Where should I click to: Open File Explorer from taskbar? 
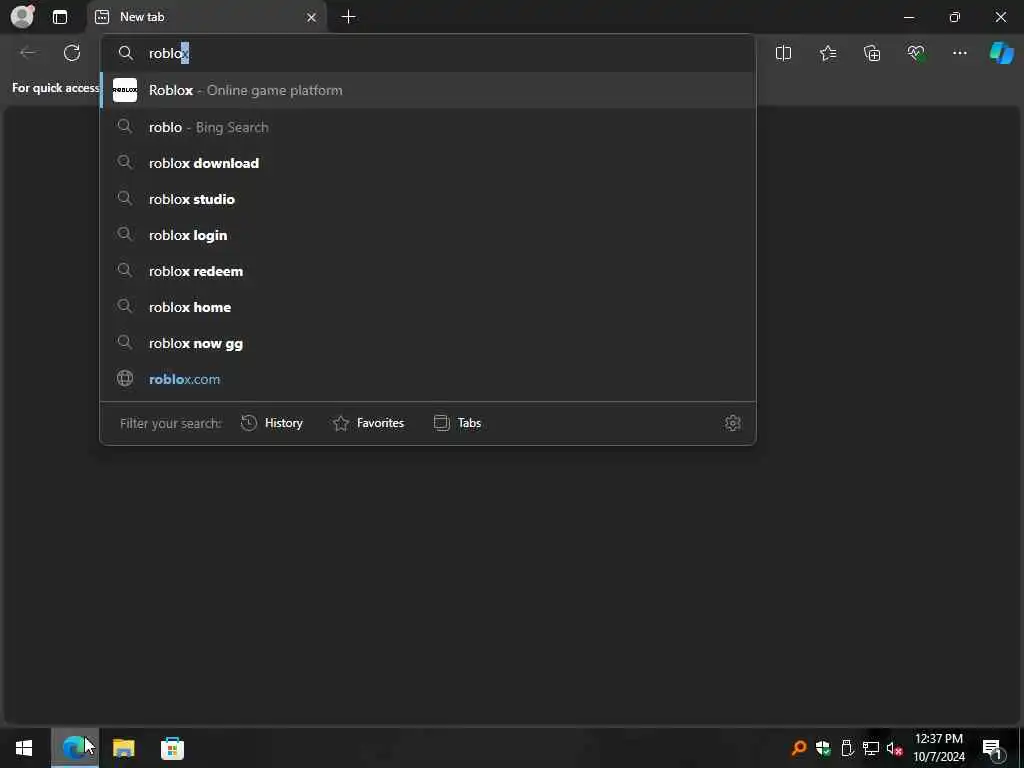(x=123, y=748)
